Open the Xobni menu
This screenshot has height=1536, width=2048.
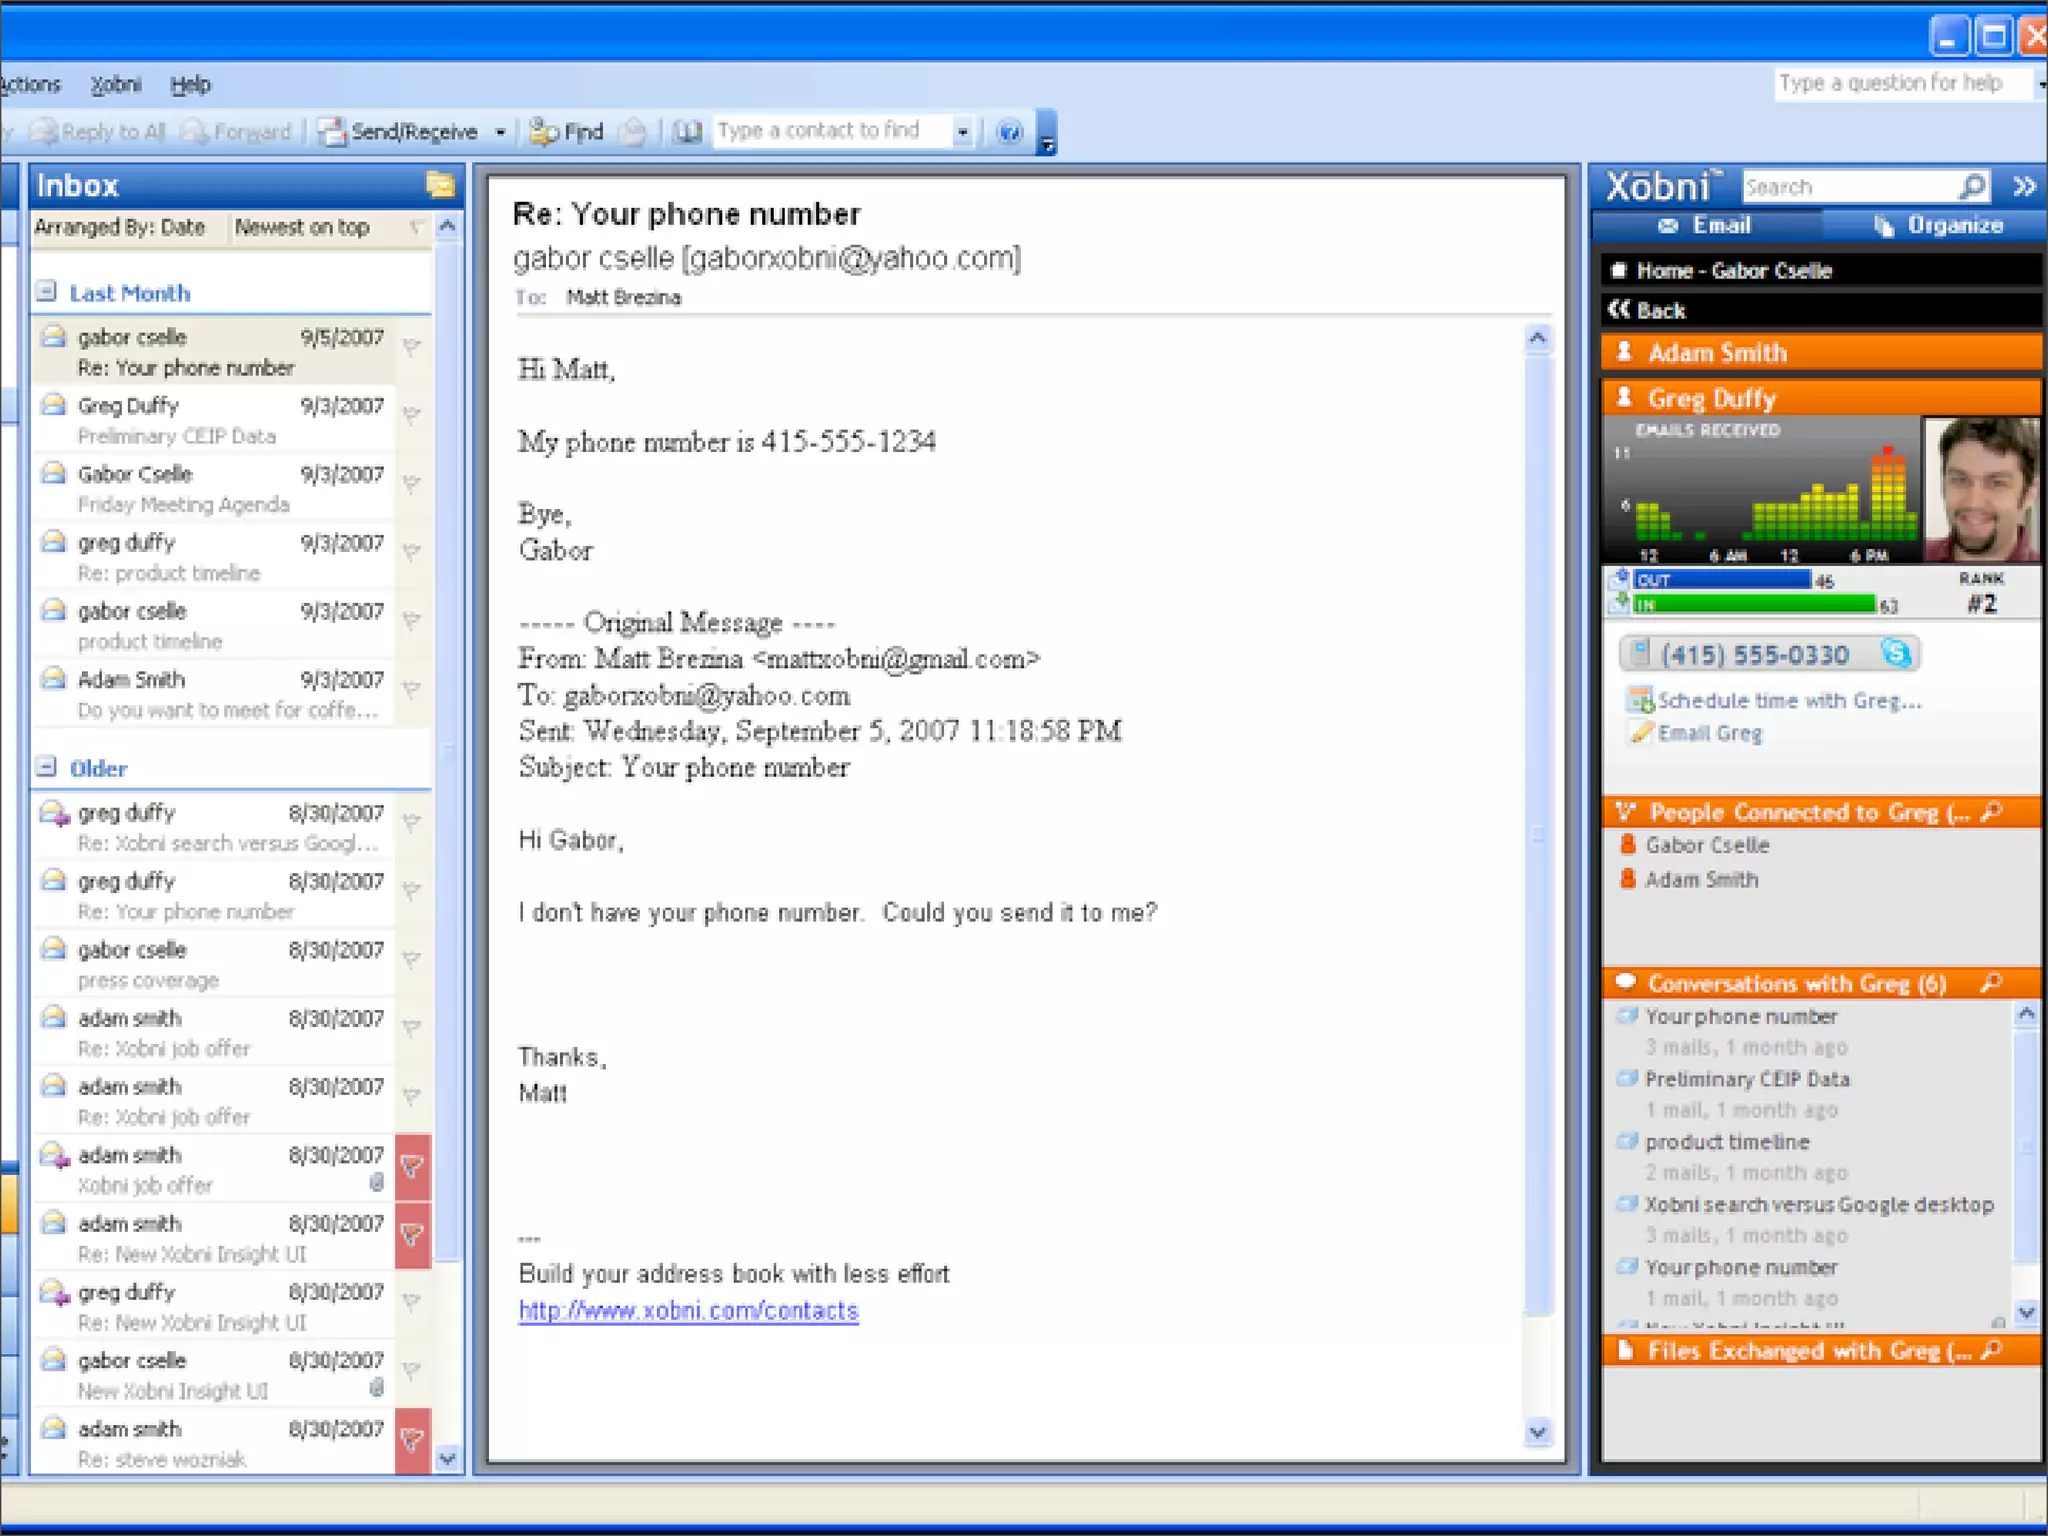tap(116, 85)
